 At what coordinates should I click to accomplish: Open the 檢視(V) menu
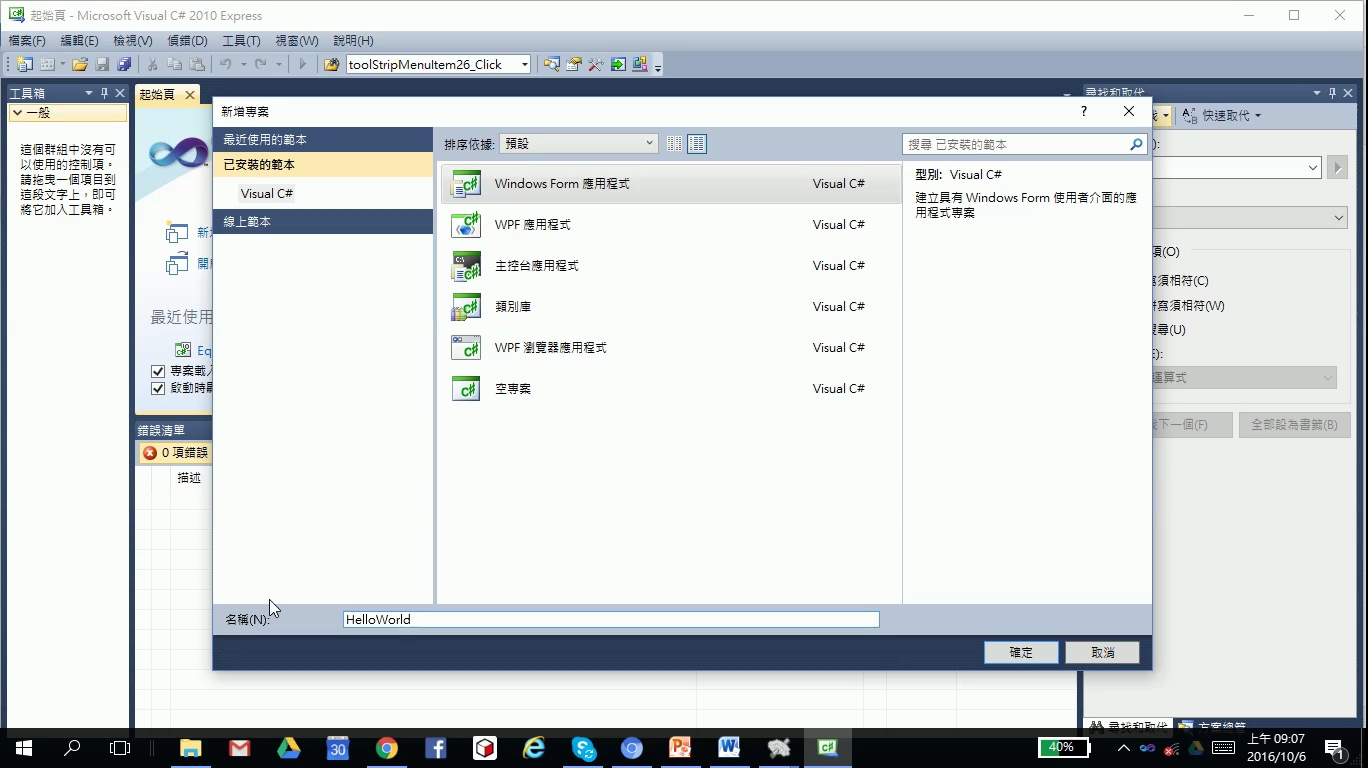pos(133,41)
